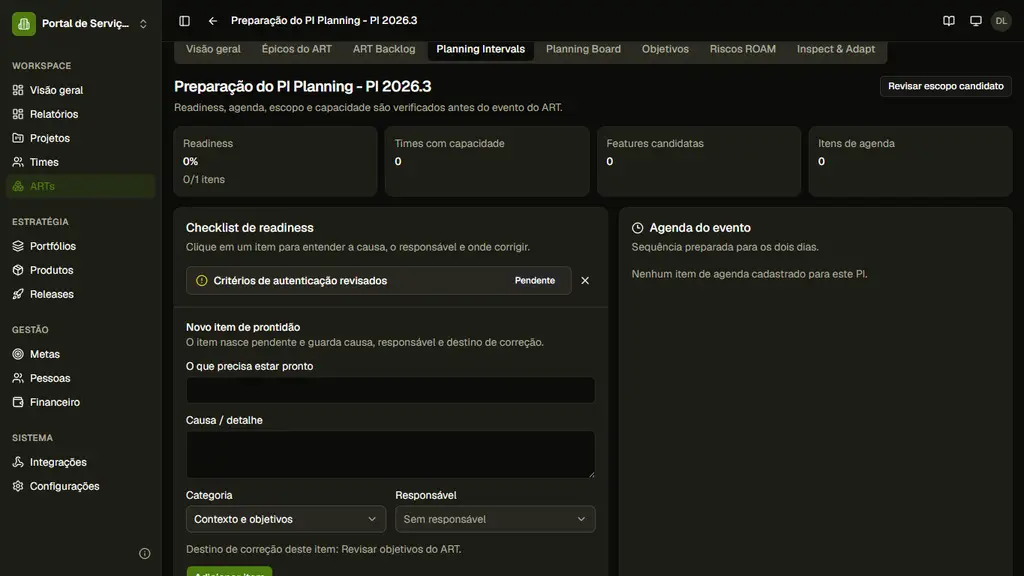
Task: Click the pending warning icon on checklist item
Action: [202, 281]
